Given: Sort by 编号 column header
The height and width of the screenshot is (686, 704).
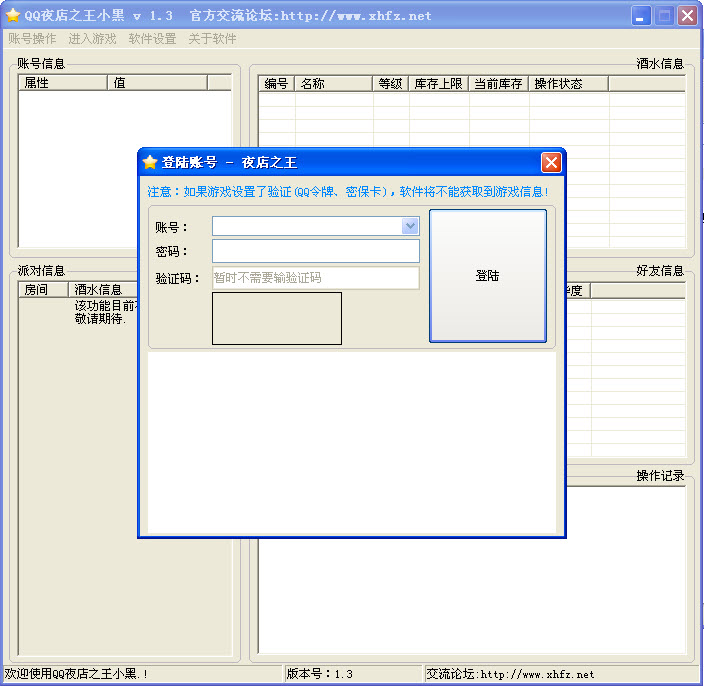Looking at the screenshot, I should click(x=276, y=84).
